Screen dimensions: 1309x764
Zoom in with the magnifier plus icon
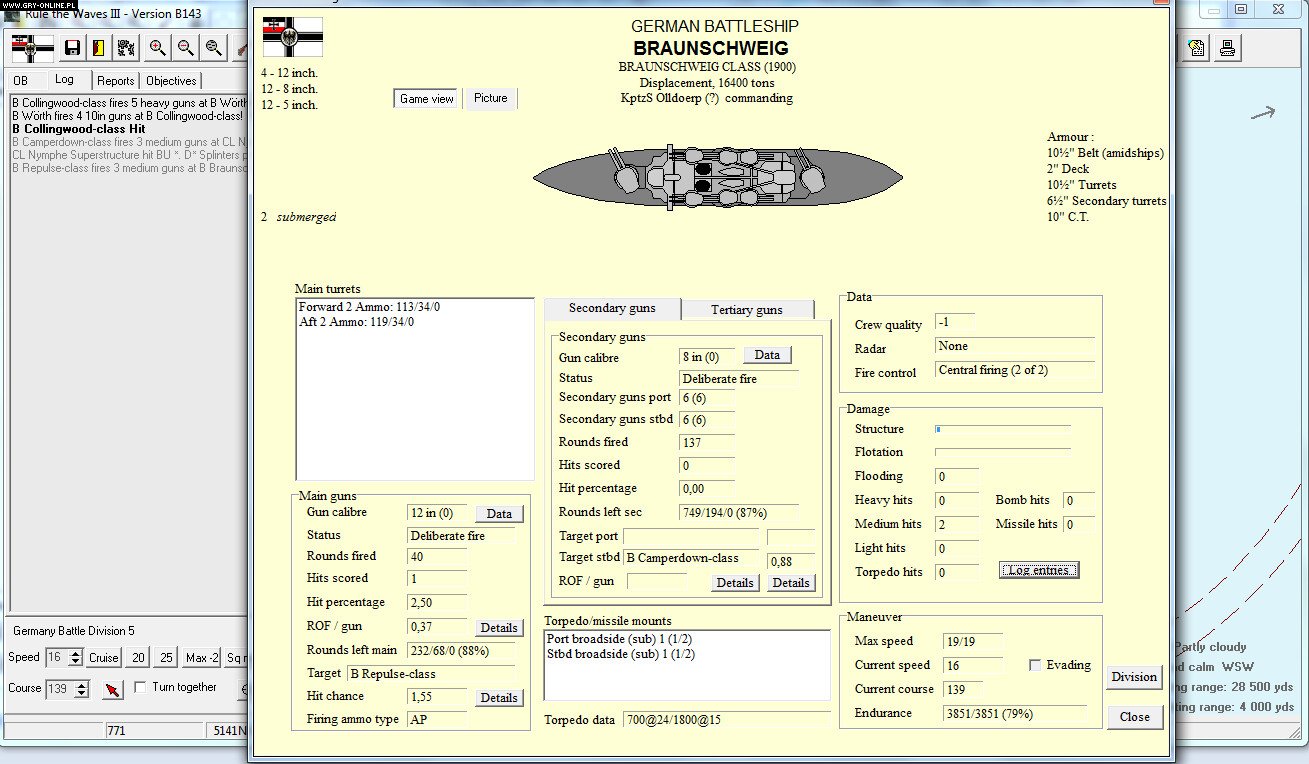[x=156, y=48]
